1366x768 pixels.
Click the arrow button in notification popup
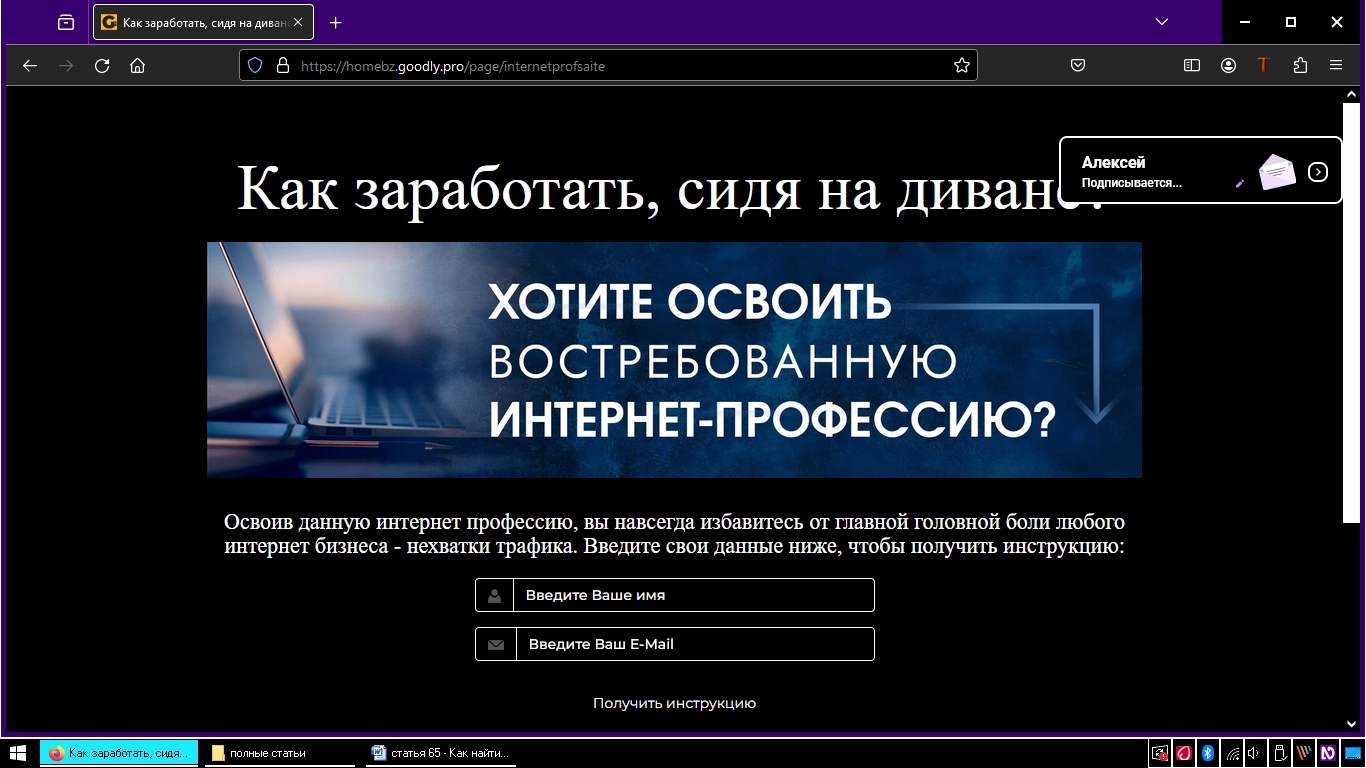pos(1318,172)
